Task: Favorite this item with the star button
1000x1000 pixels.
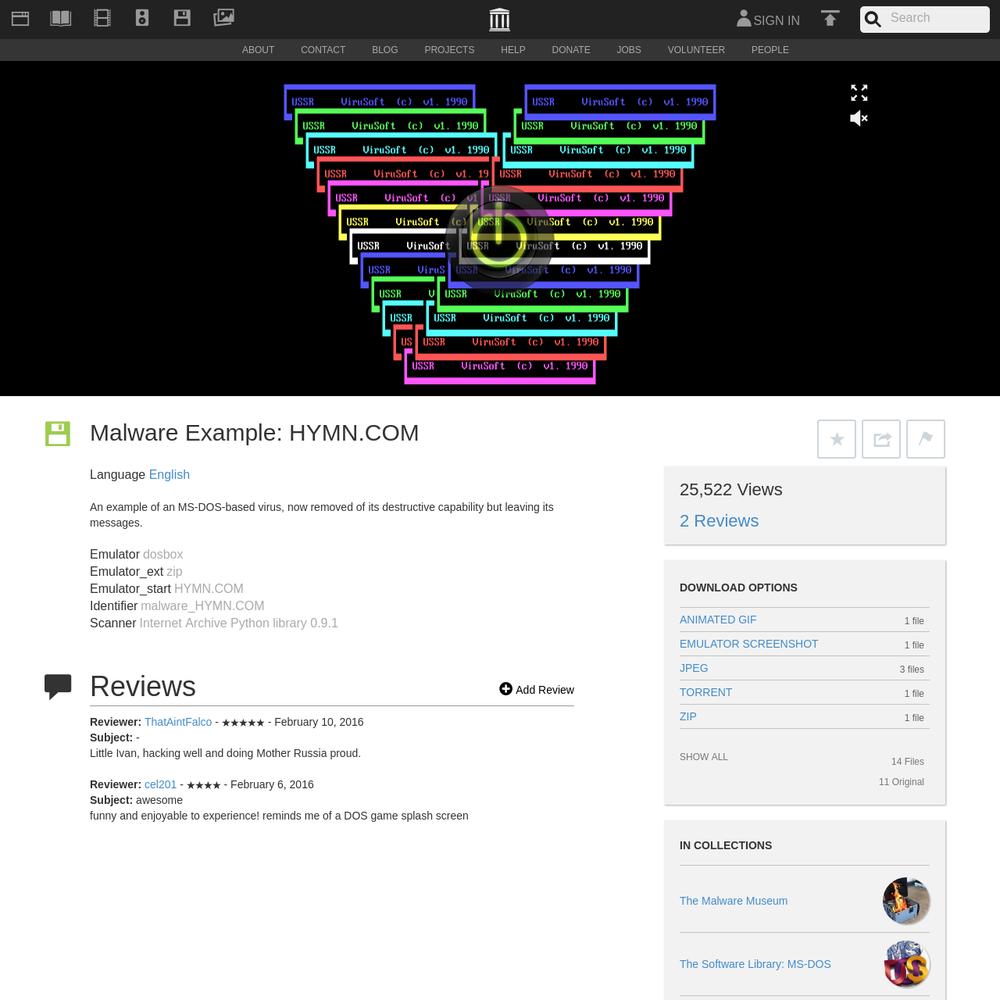Action: 837,439
